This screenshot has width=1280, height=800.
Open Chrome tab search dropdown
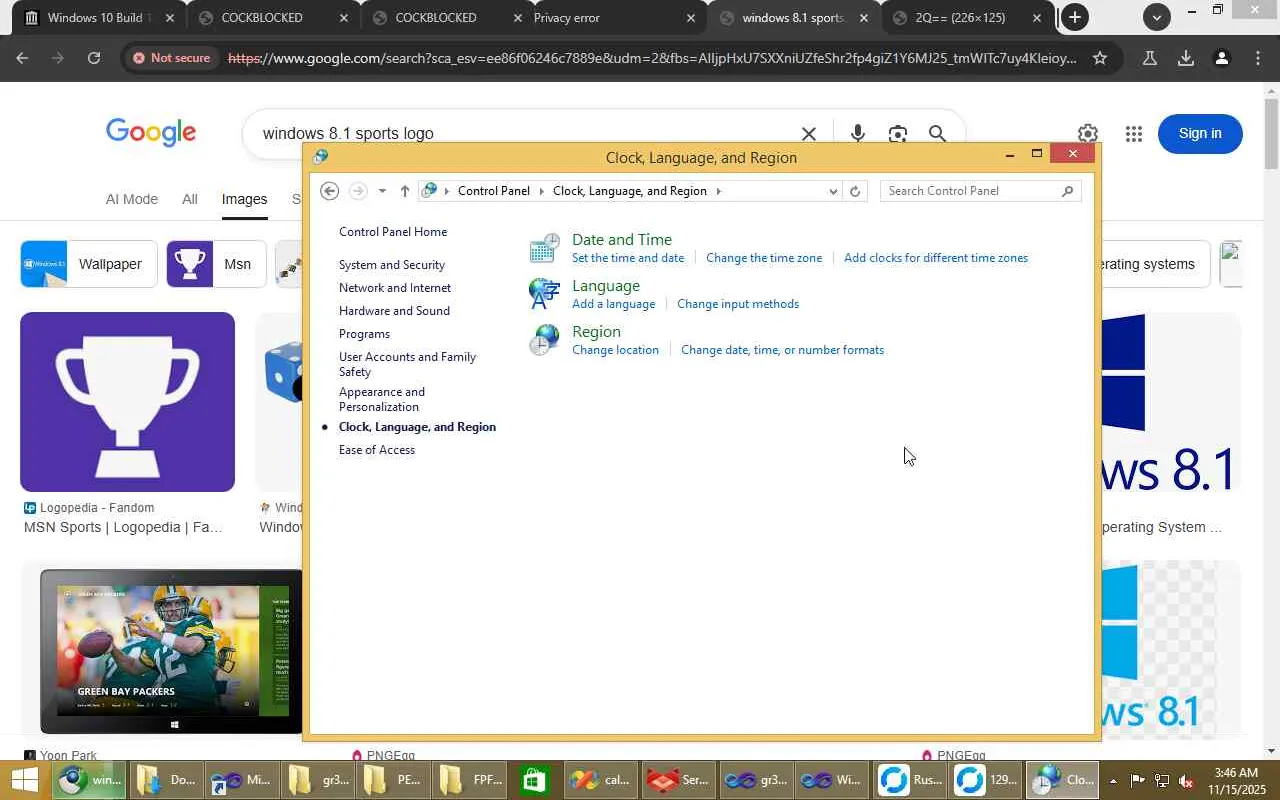[x=1157, y=17]
